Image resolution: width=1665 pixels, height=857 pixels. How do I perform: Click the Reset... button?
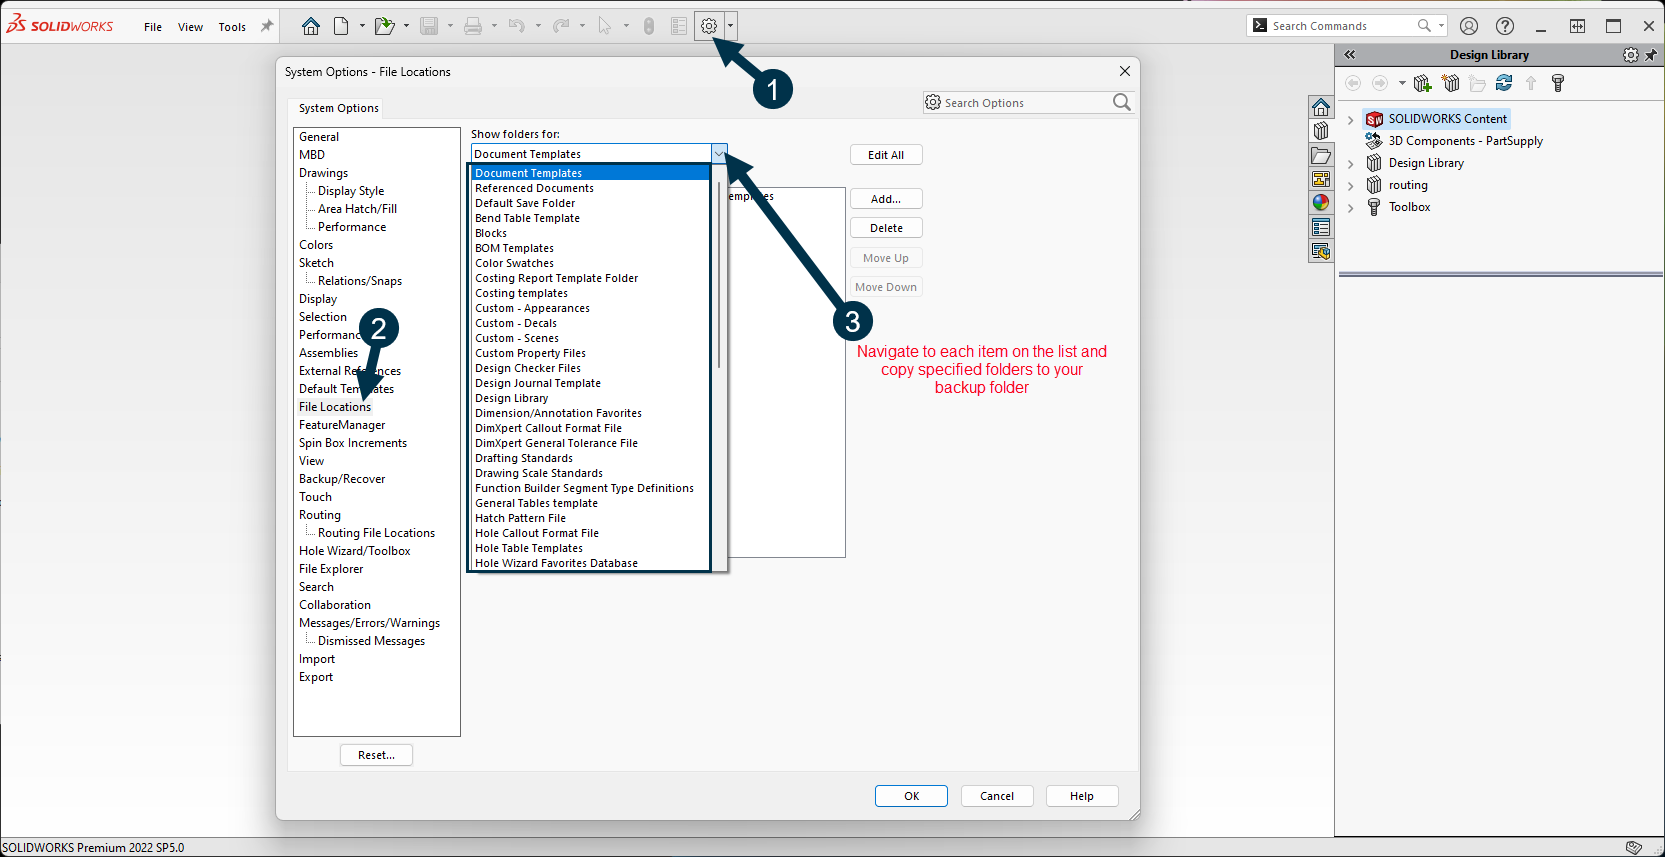pyautogui.click(x=376, y=755)
